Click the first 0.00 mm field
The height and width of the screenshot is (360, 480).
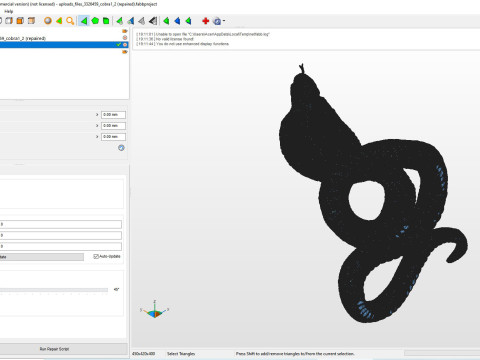coord(113,115)
